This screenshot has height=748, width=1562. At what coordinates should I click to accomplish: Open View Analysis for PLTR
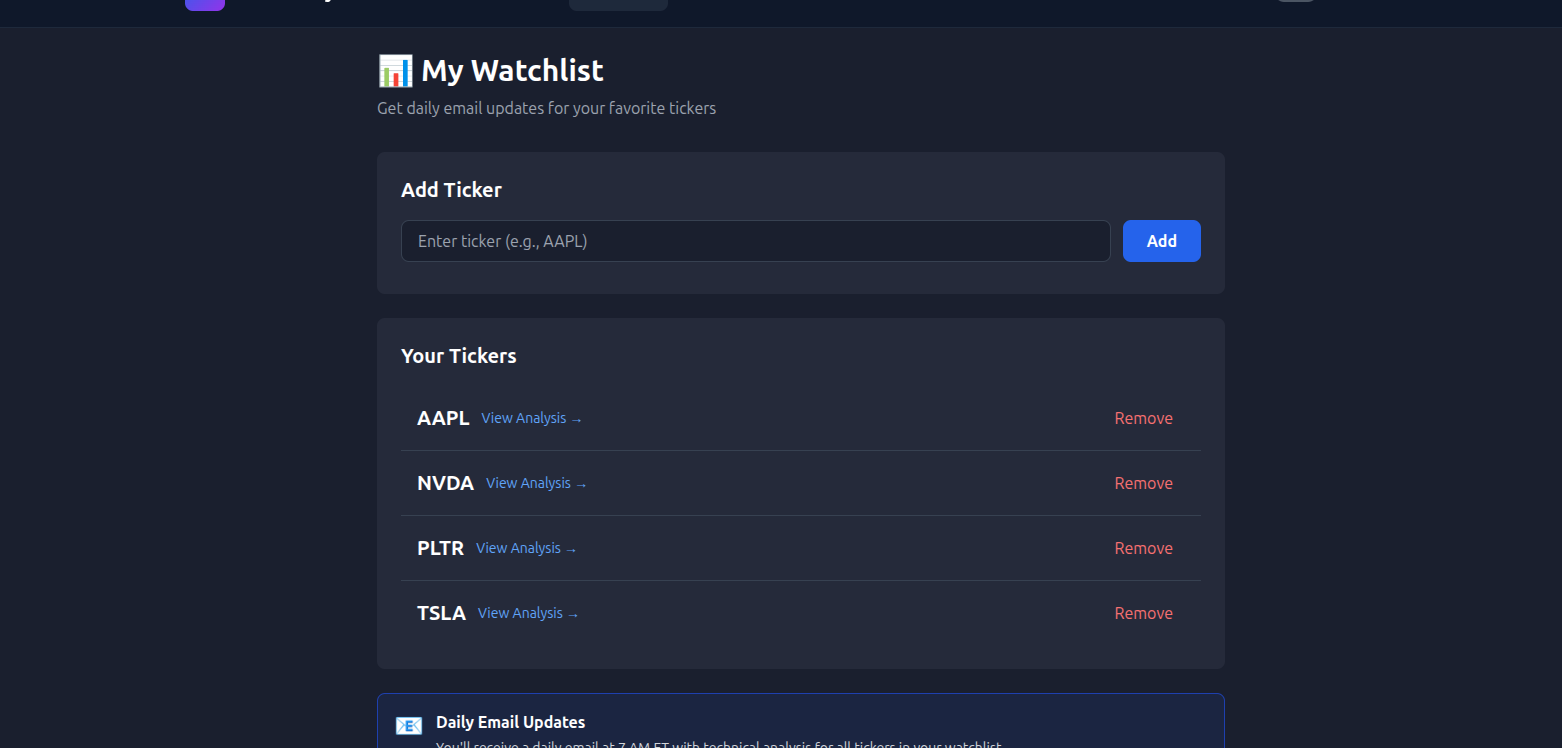[517, 548]
